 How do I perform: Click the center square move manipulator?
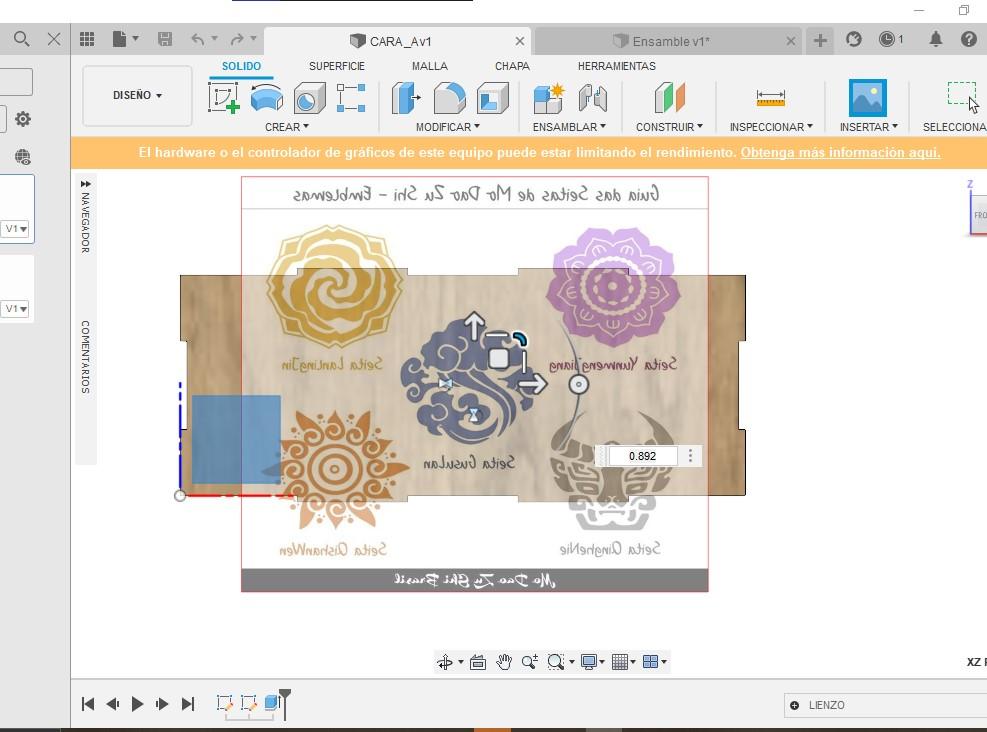click(498, 358)
